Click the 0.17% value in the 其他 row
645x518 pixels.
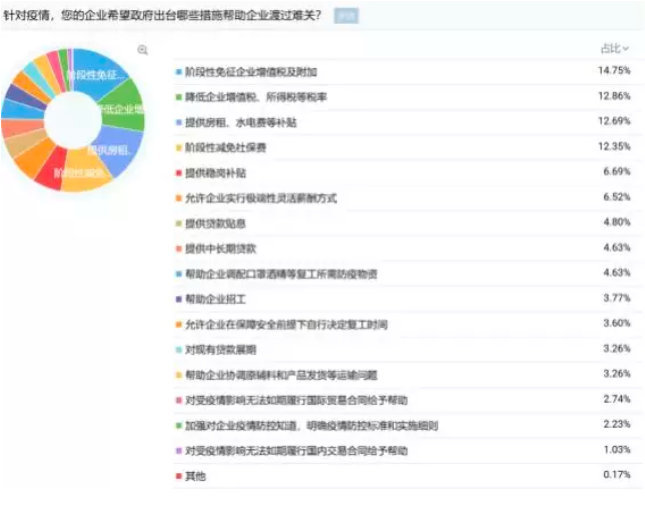pyautogui.click(x=617, y=475)
